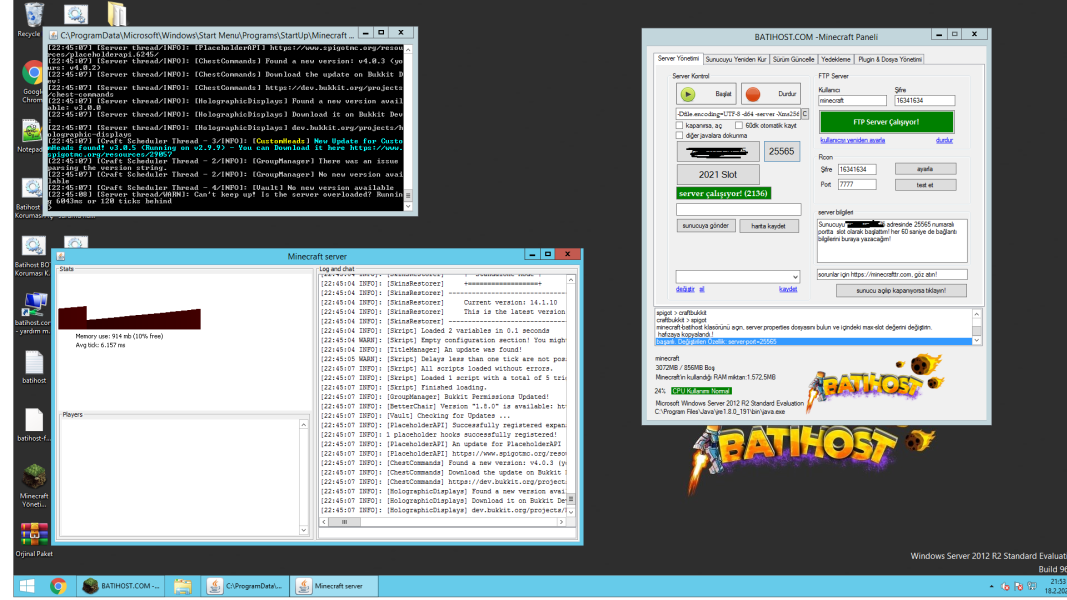Toggle the 'kapanırsa, aç' checkbox
Viewport: 1067px width, 600px height.
coord(680,126)
